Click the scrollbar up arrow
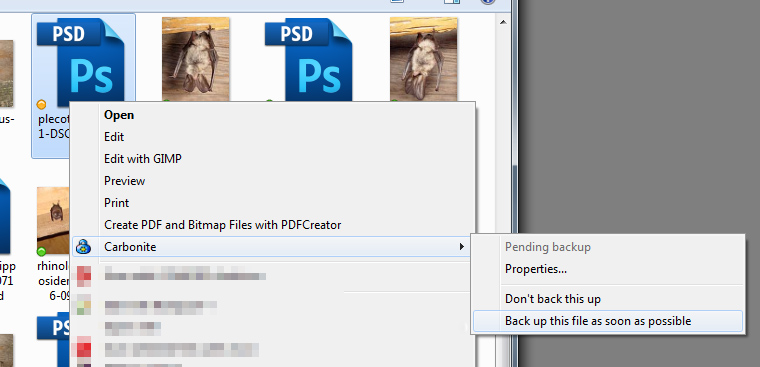This screenshot has height=367, width=760. tap(503, 22)
